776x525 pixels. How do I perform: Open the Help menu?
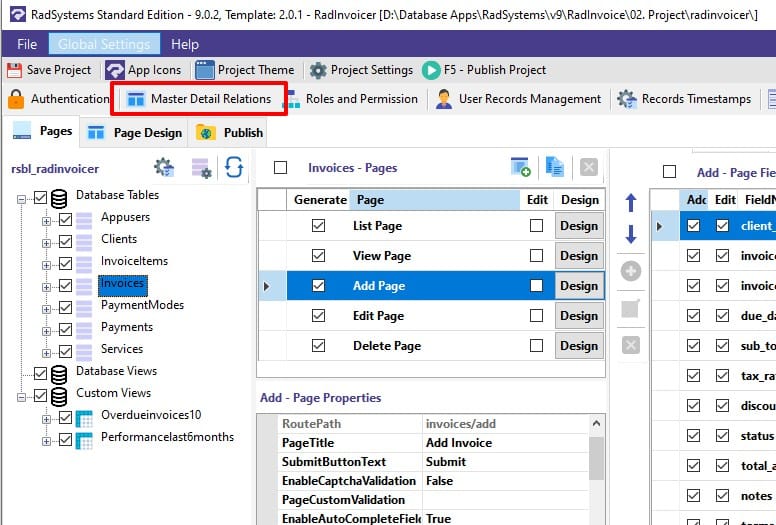[185, 45]
